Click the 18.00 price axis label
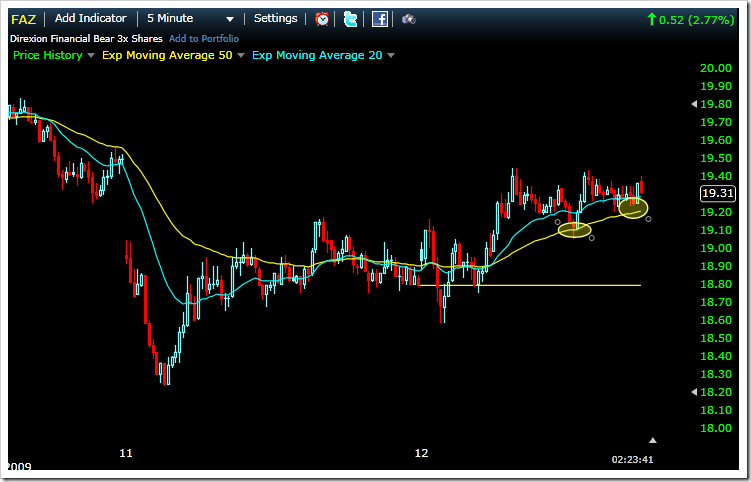This screenshot has height=482, width=751. click(x=716, y=428)
